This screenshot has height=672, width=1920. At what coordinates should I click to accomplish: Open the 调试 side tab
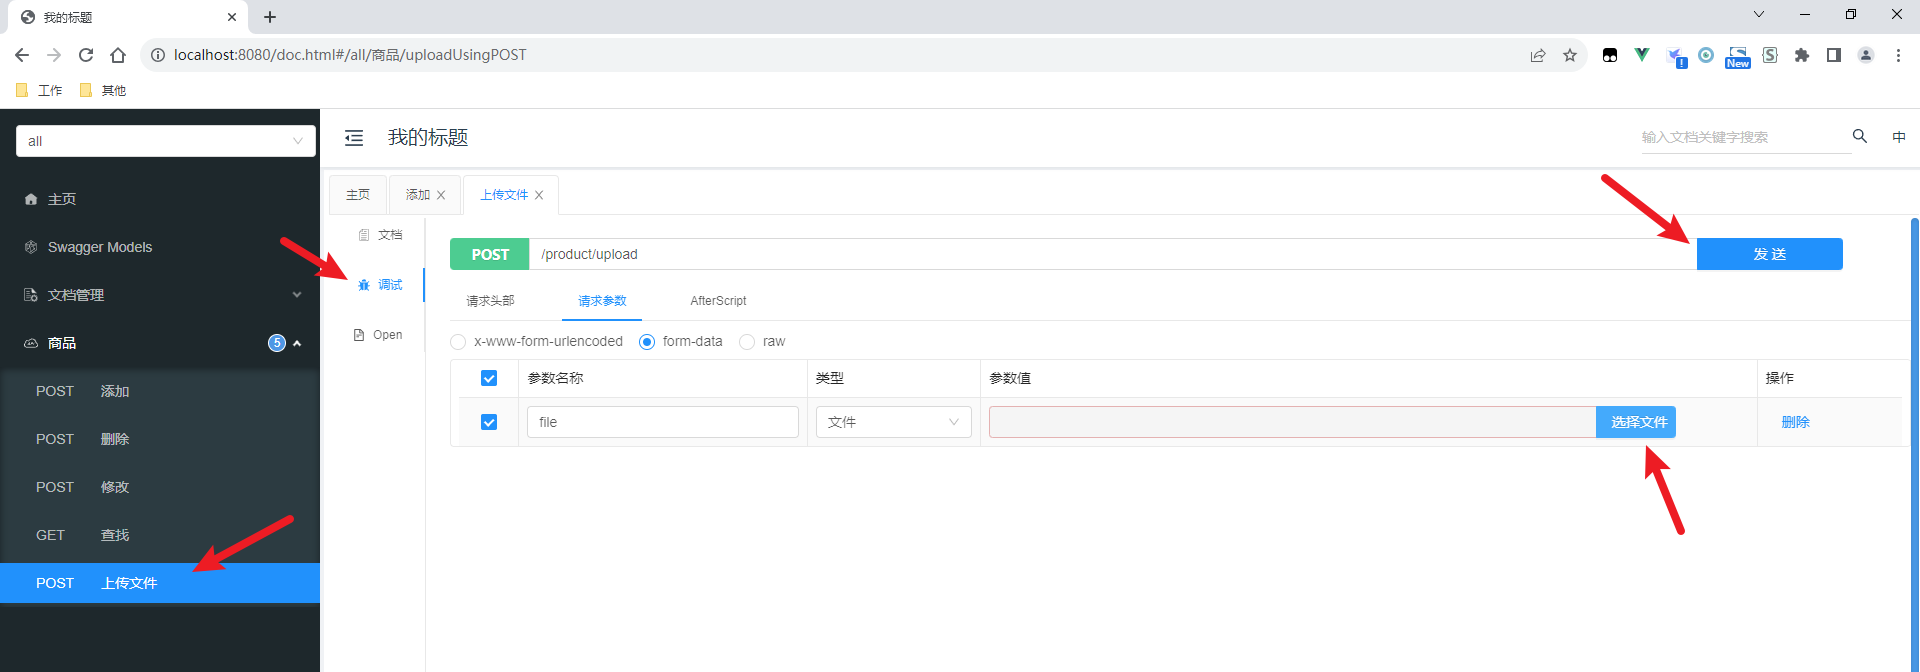[380, 285]
